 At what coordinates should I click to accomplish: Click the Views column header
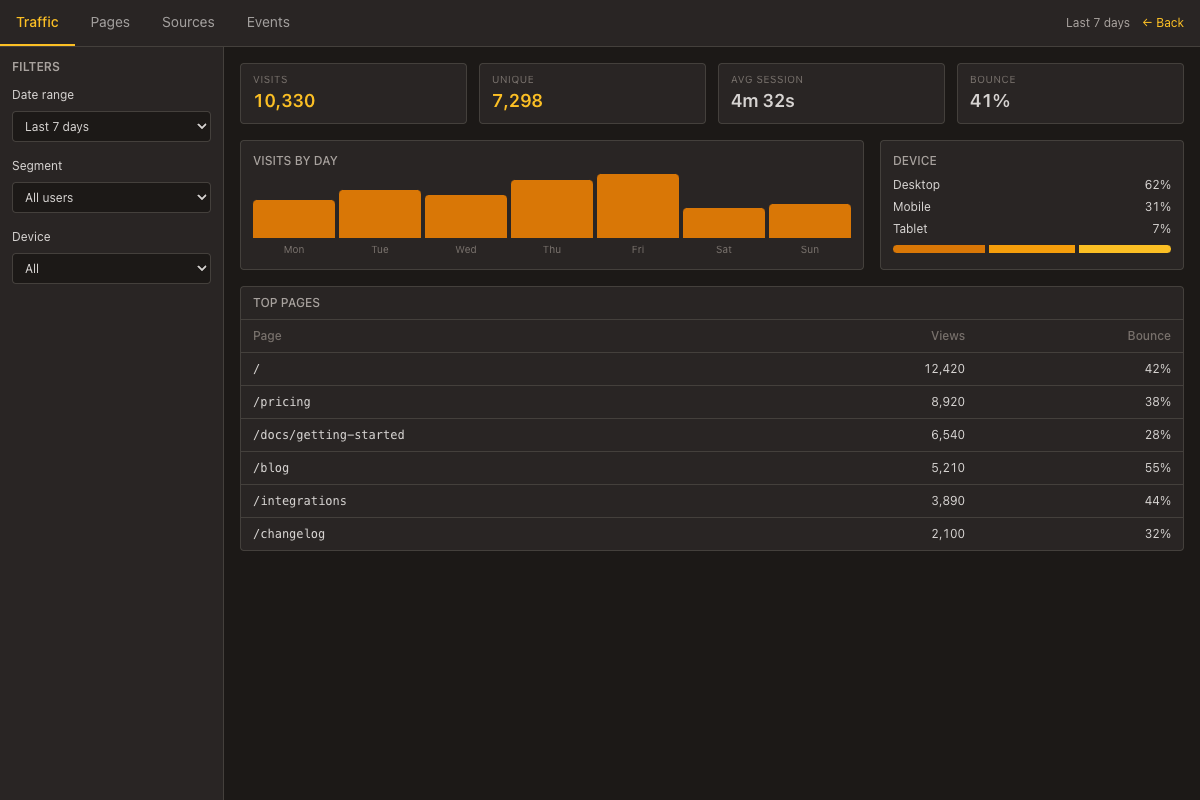tap(947, 335)
